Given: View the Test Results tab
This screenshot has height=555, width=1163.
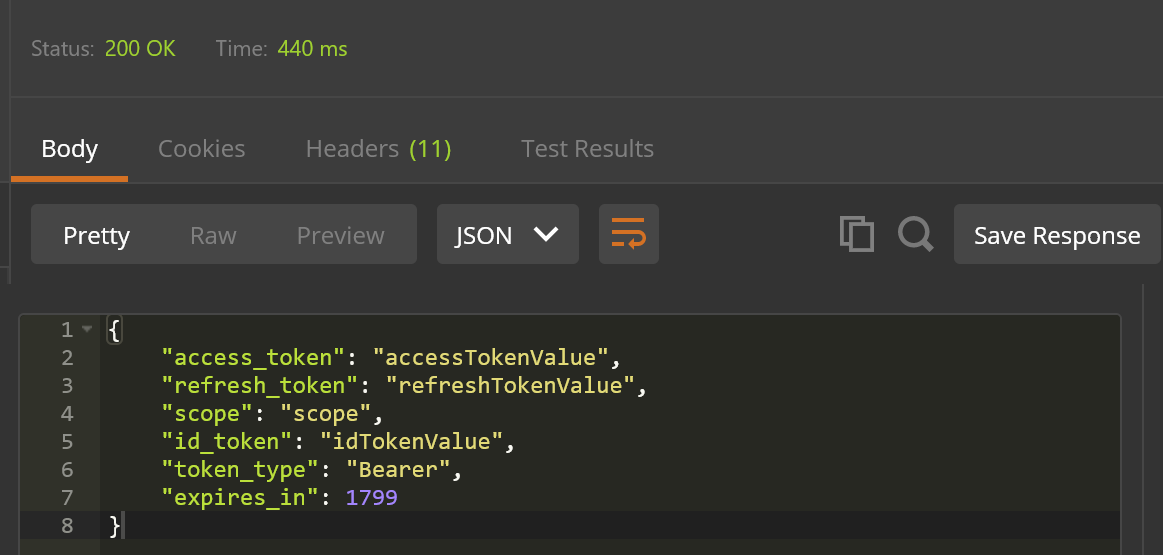Looking at the screenshot, I should pos(587,149).
